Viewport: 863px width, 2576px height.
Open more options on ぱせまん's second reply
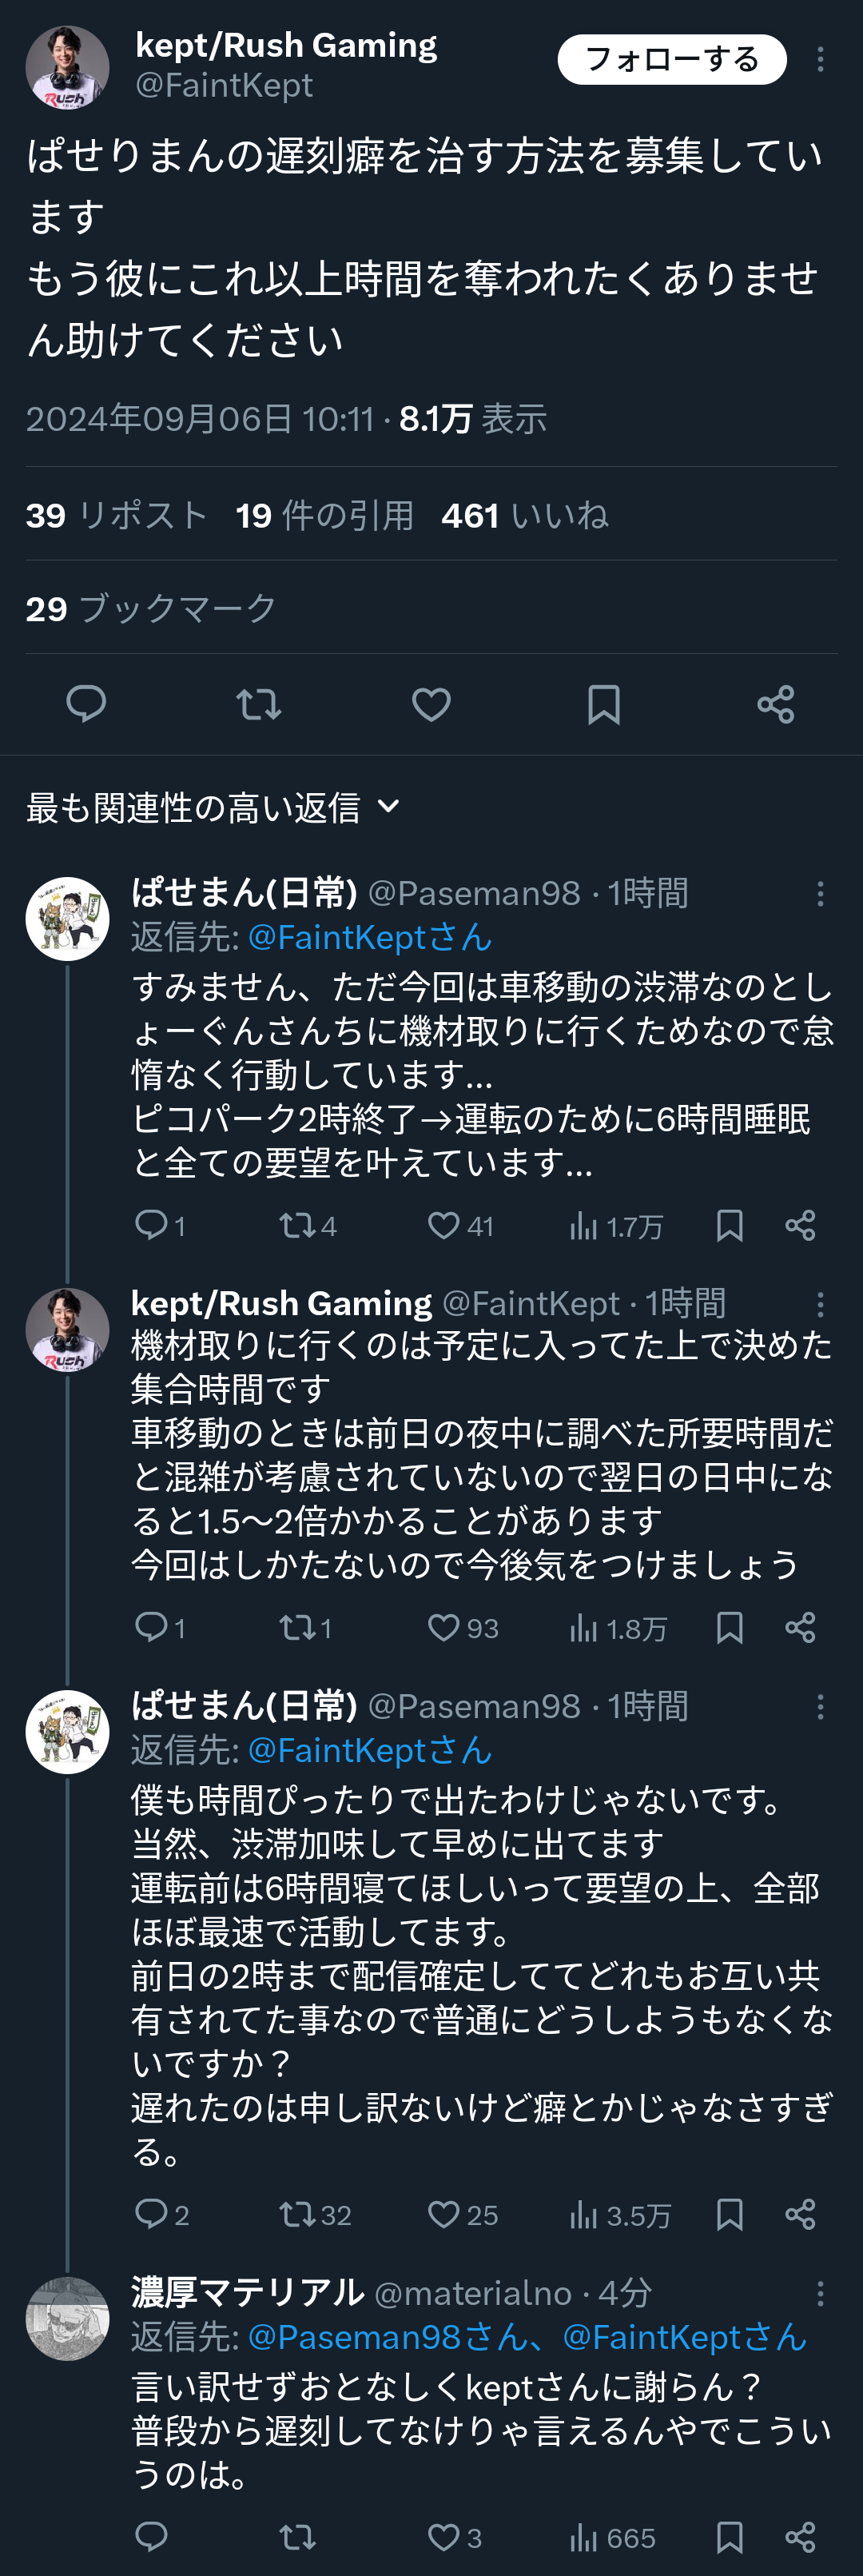[x=820, y=1707]
